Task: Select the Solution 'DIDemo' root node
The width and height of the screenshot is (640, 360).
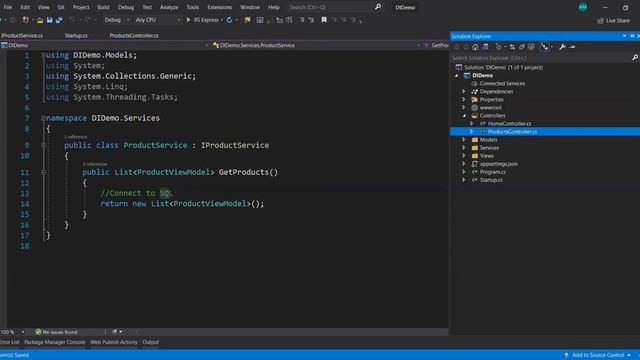Action: click(x=503, y=67)
